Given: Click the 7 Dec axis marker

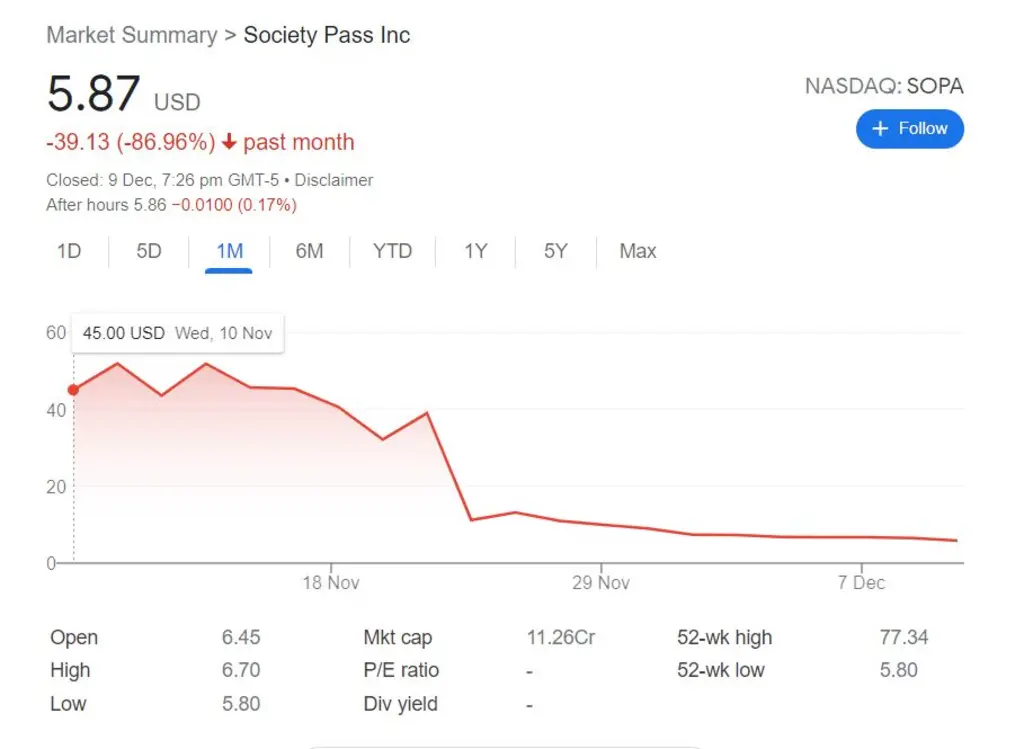Looking at the screenshot, I should [861, 582].
